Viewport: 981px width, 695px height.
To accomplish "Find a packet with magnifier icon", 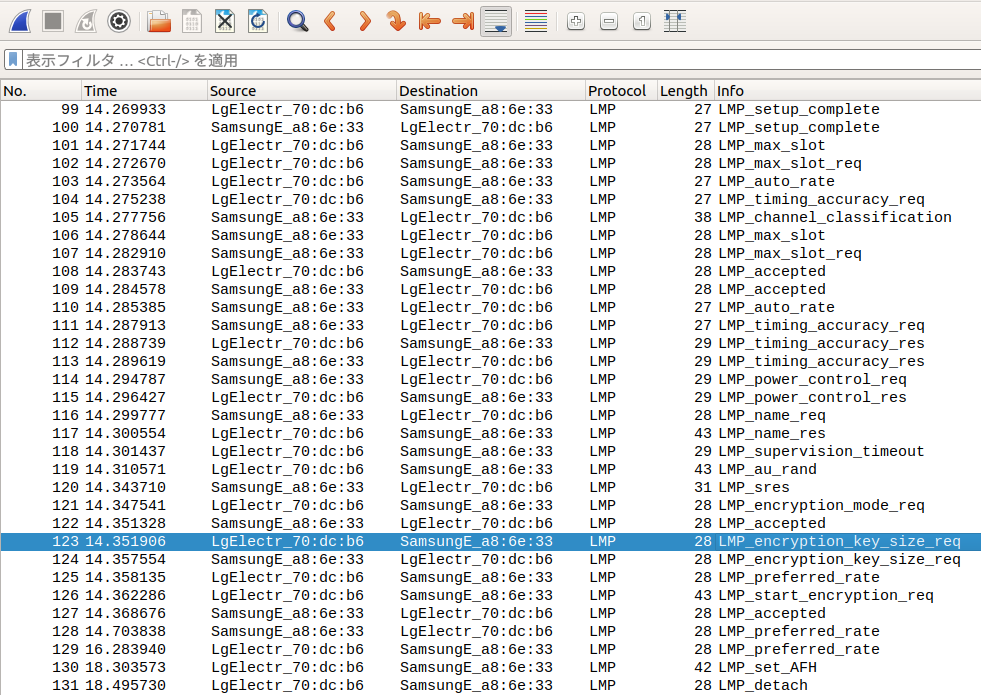I will click(298, 21).
